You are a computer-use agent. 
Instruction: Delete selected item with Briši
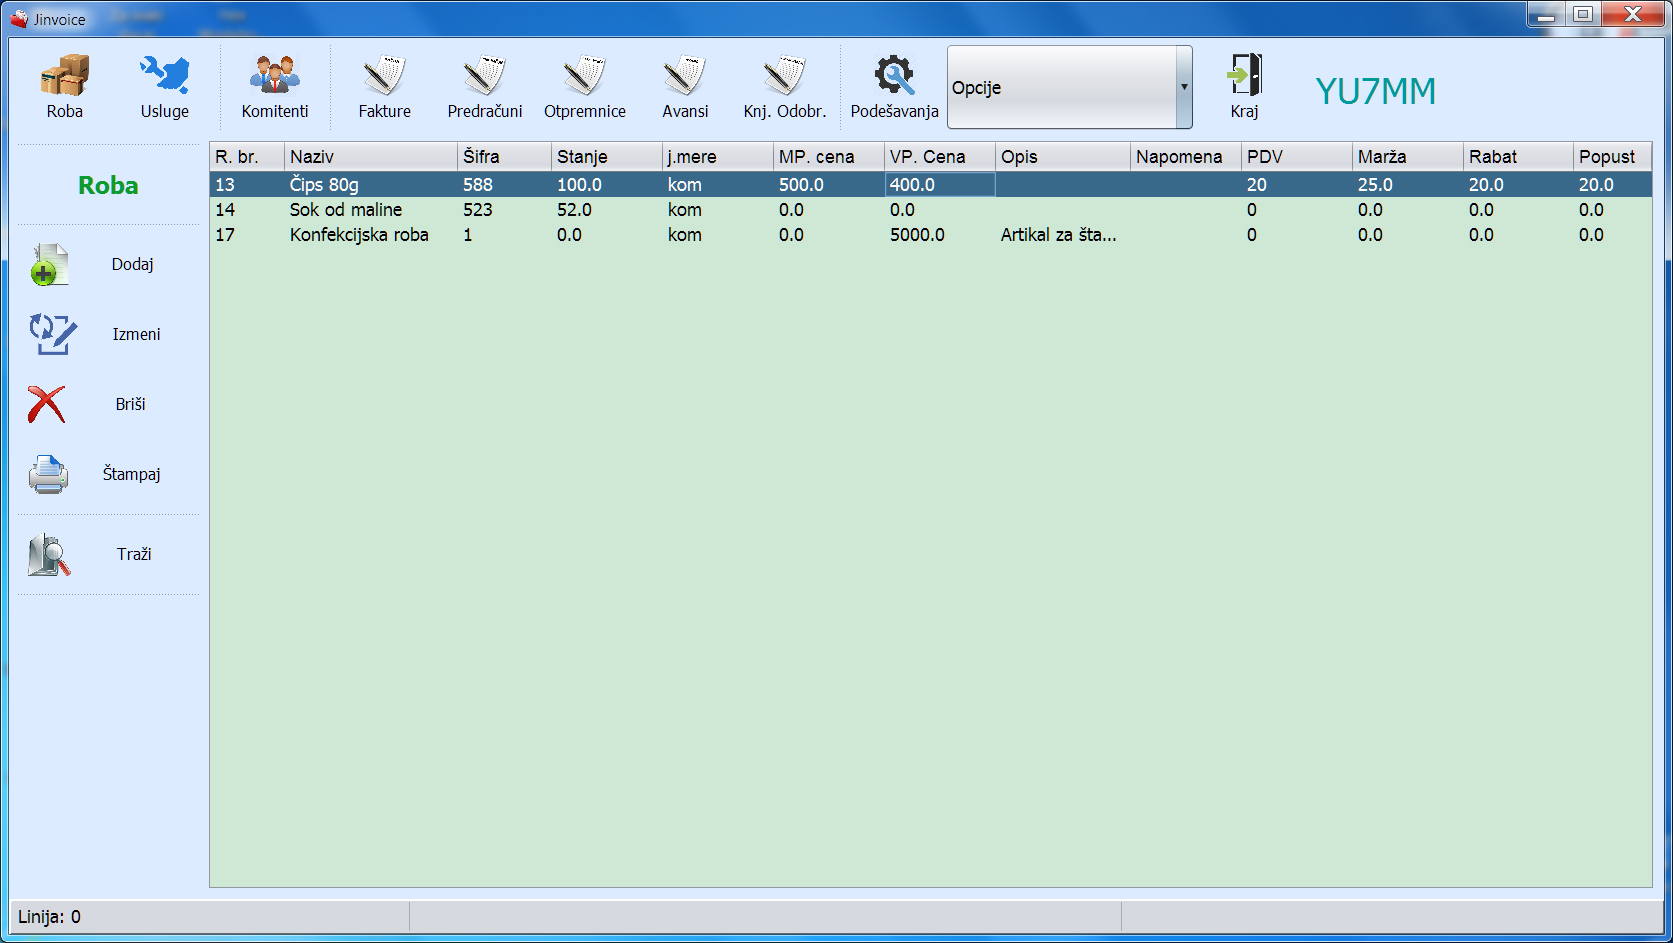click(108, 404)
